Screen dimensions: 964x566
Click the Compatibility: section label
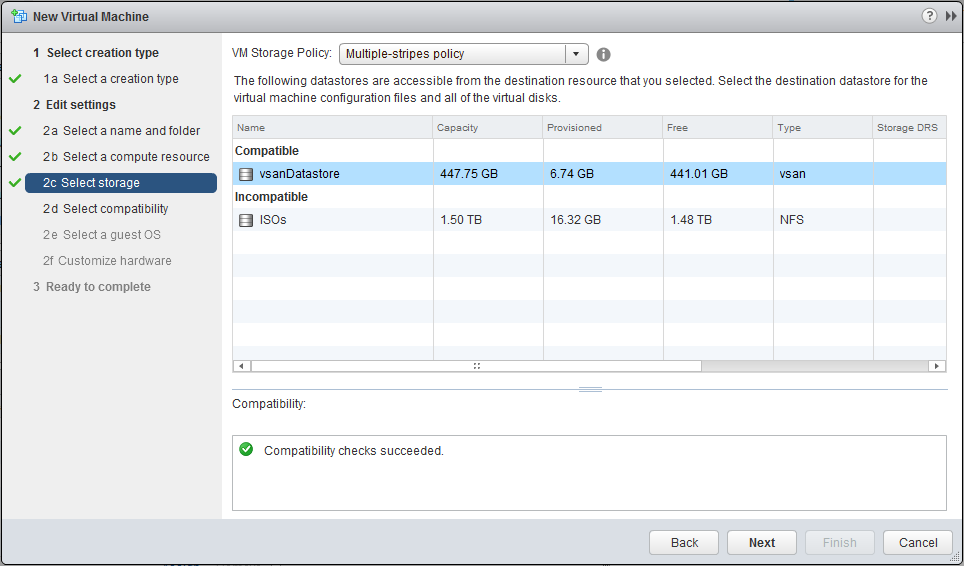269,404
